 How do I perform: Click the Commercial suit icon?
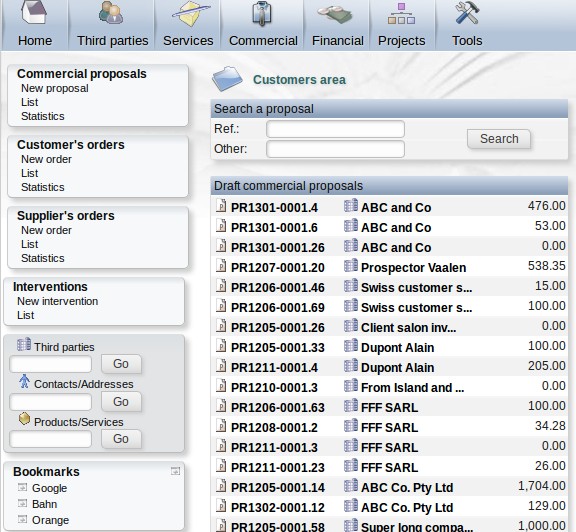click(262, 14)
